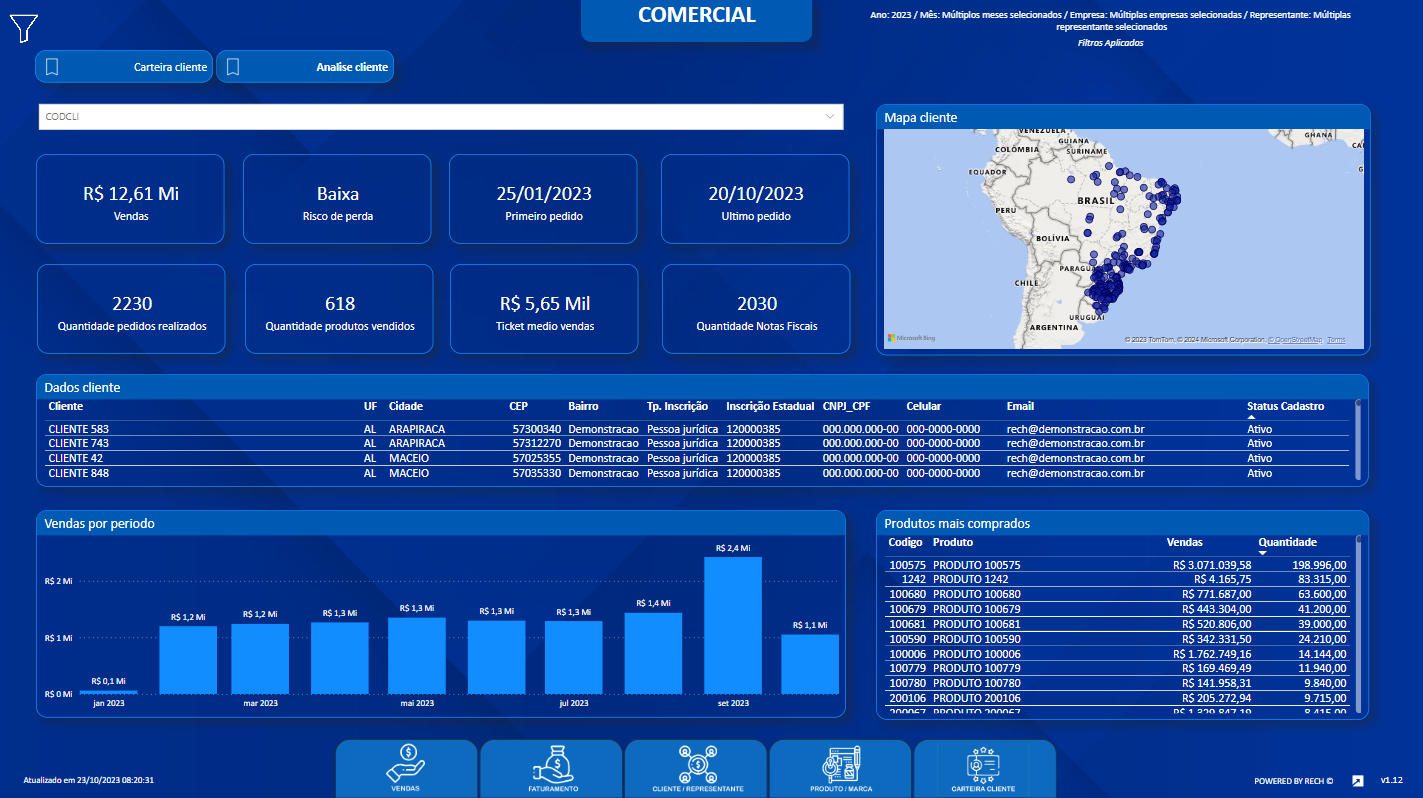Select the PRODUTO 1242 cell

(971, 579)
